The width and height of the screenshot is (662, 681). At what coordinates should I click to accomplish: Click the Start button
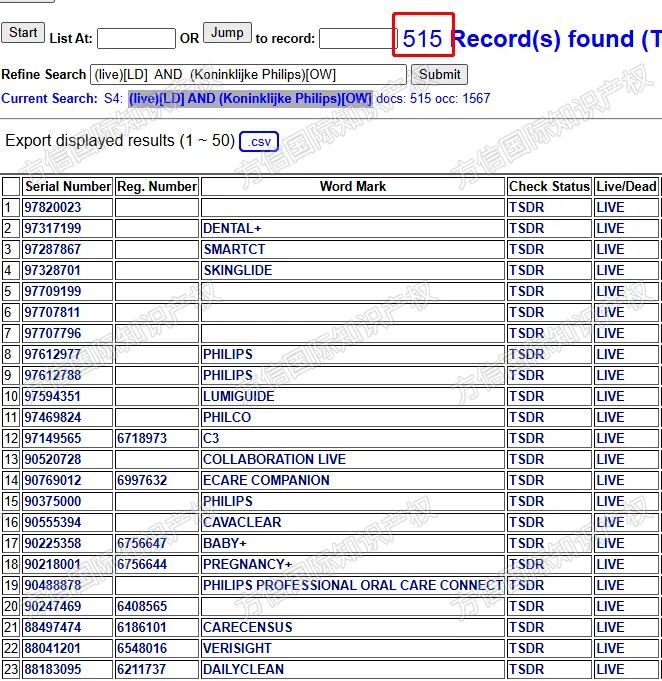[23, 33]
